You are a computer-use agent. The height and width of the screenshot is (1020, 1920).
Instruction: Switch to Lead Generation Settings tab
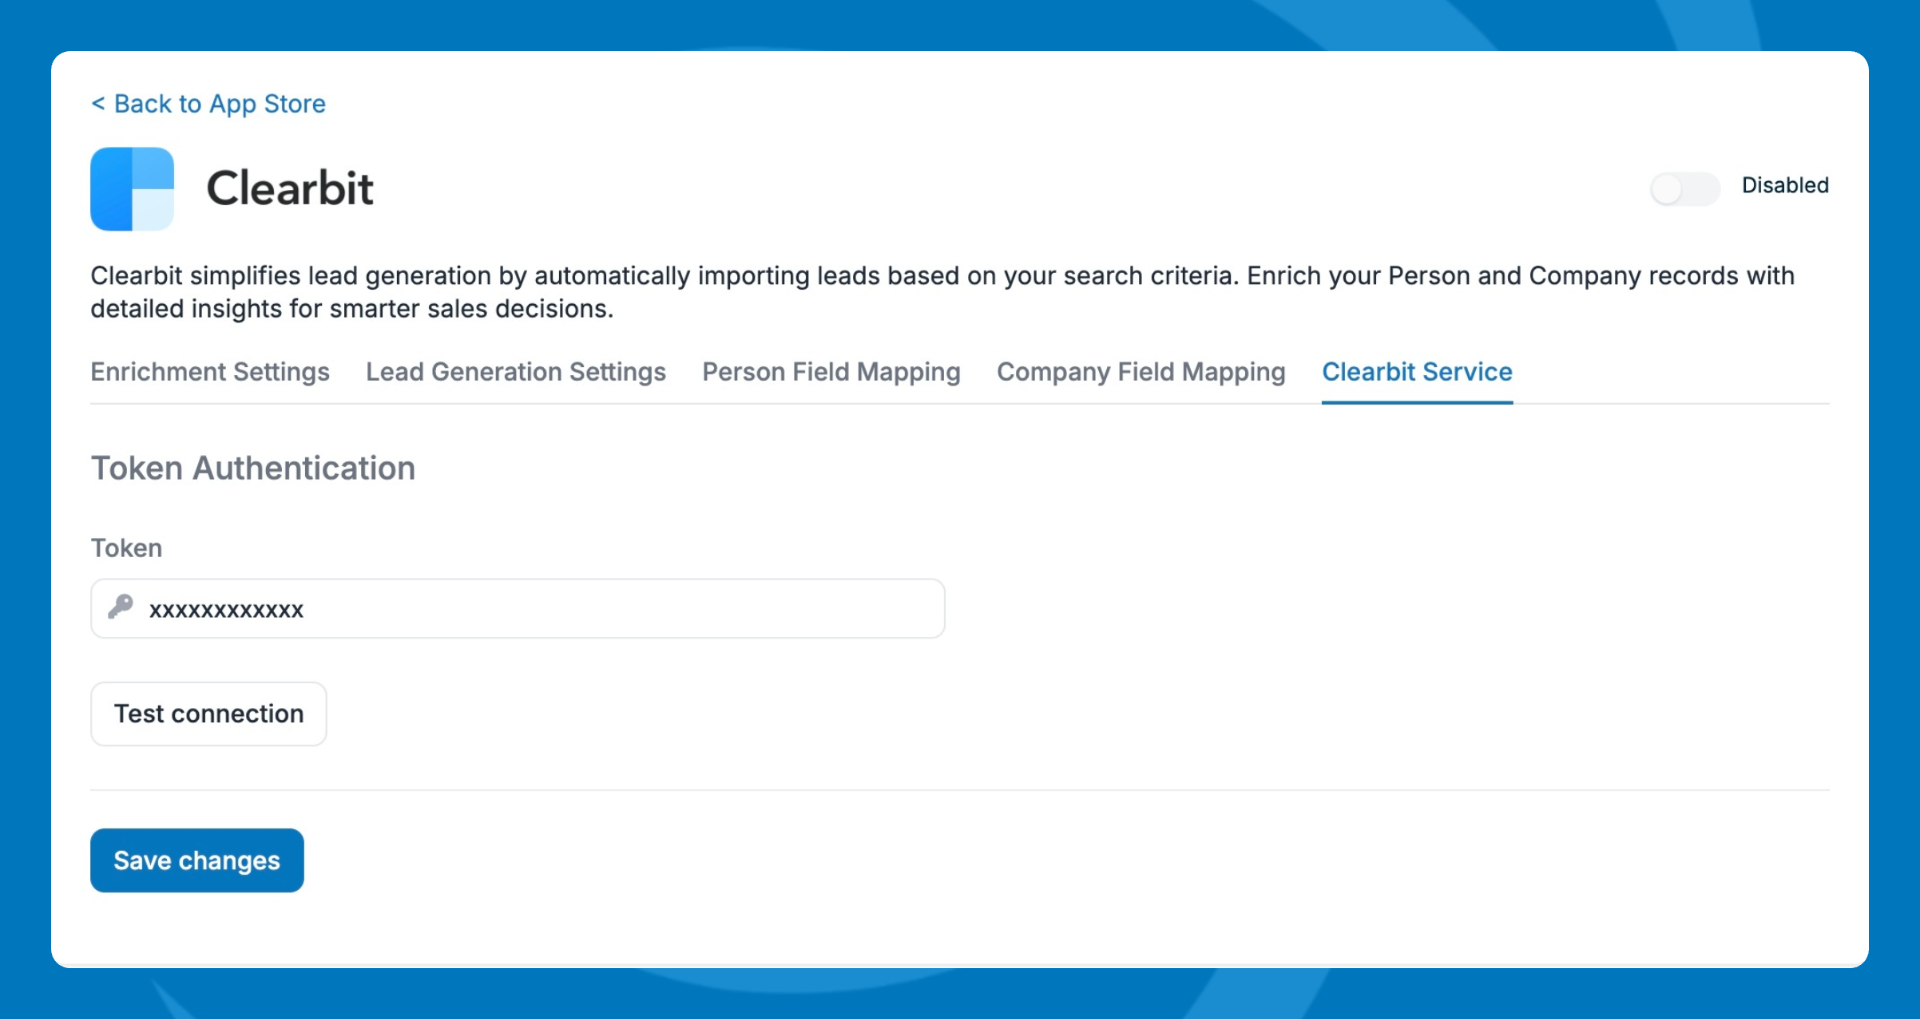point(515,372)
